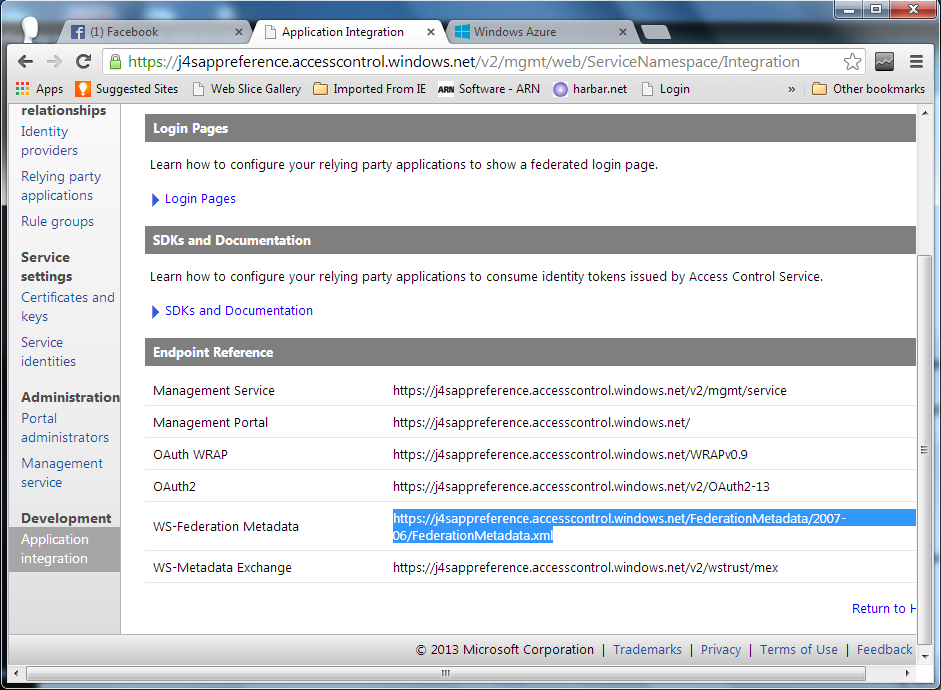Image resolution: width=941 pixels, height=690 pixels.
Task: Open Service identities link
Action: point(48,352)
